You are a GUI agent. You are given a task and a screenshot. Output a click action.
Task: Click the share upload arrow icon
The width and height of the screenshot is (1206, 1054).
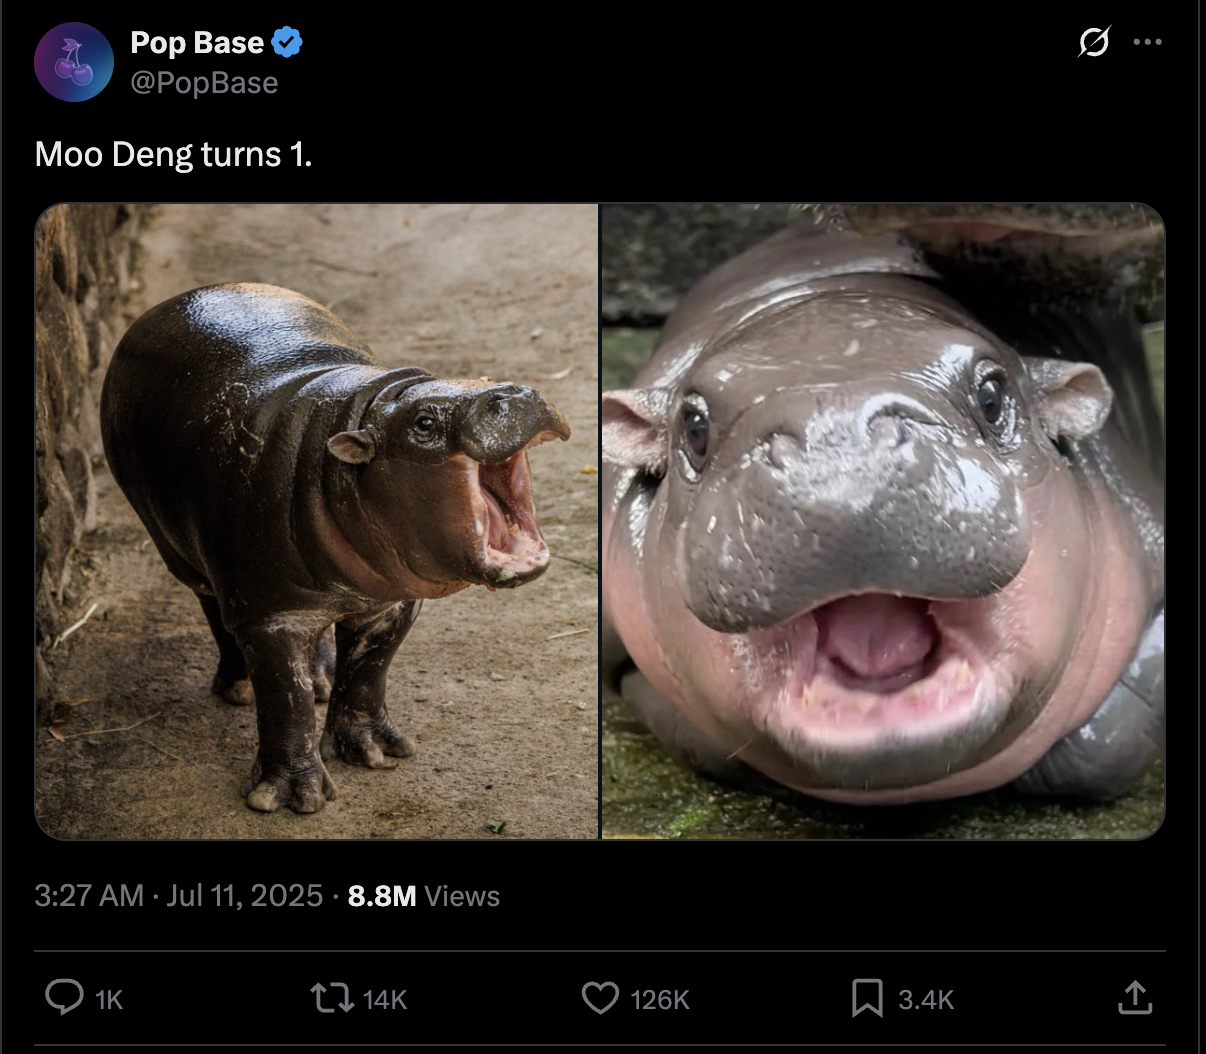1135,998
